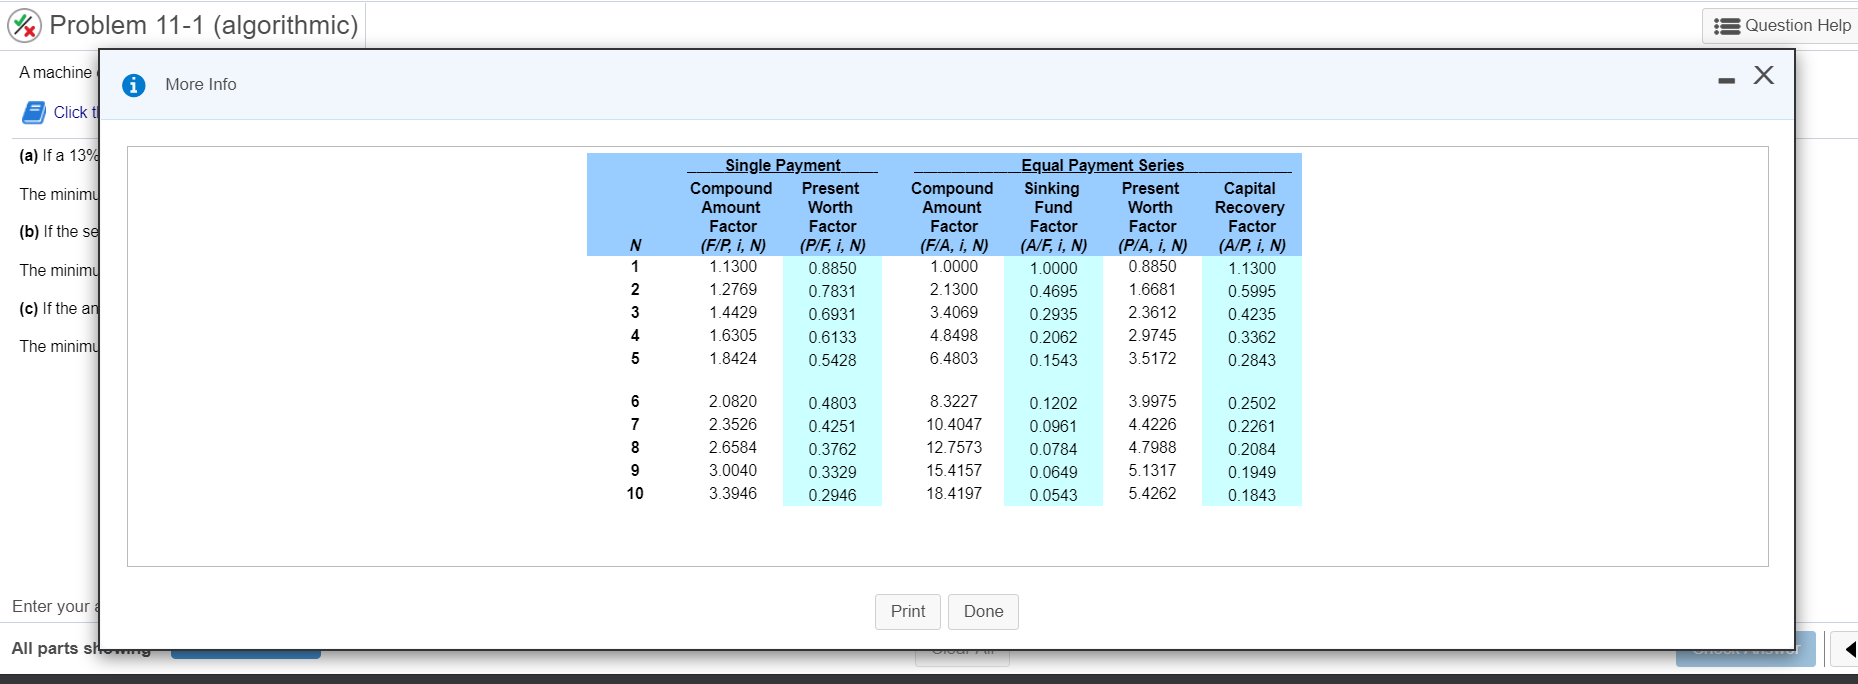Click the book icon next to Click
1858x684 pixels.
34,112
